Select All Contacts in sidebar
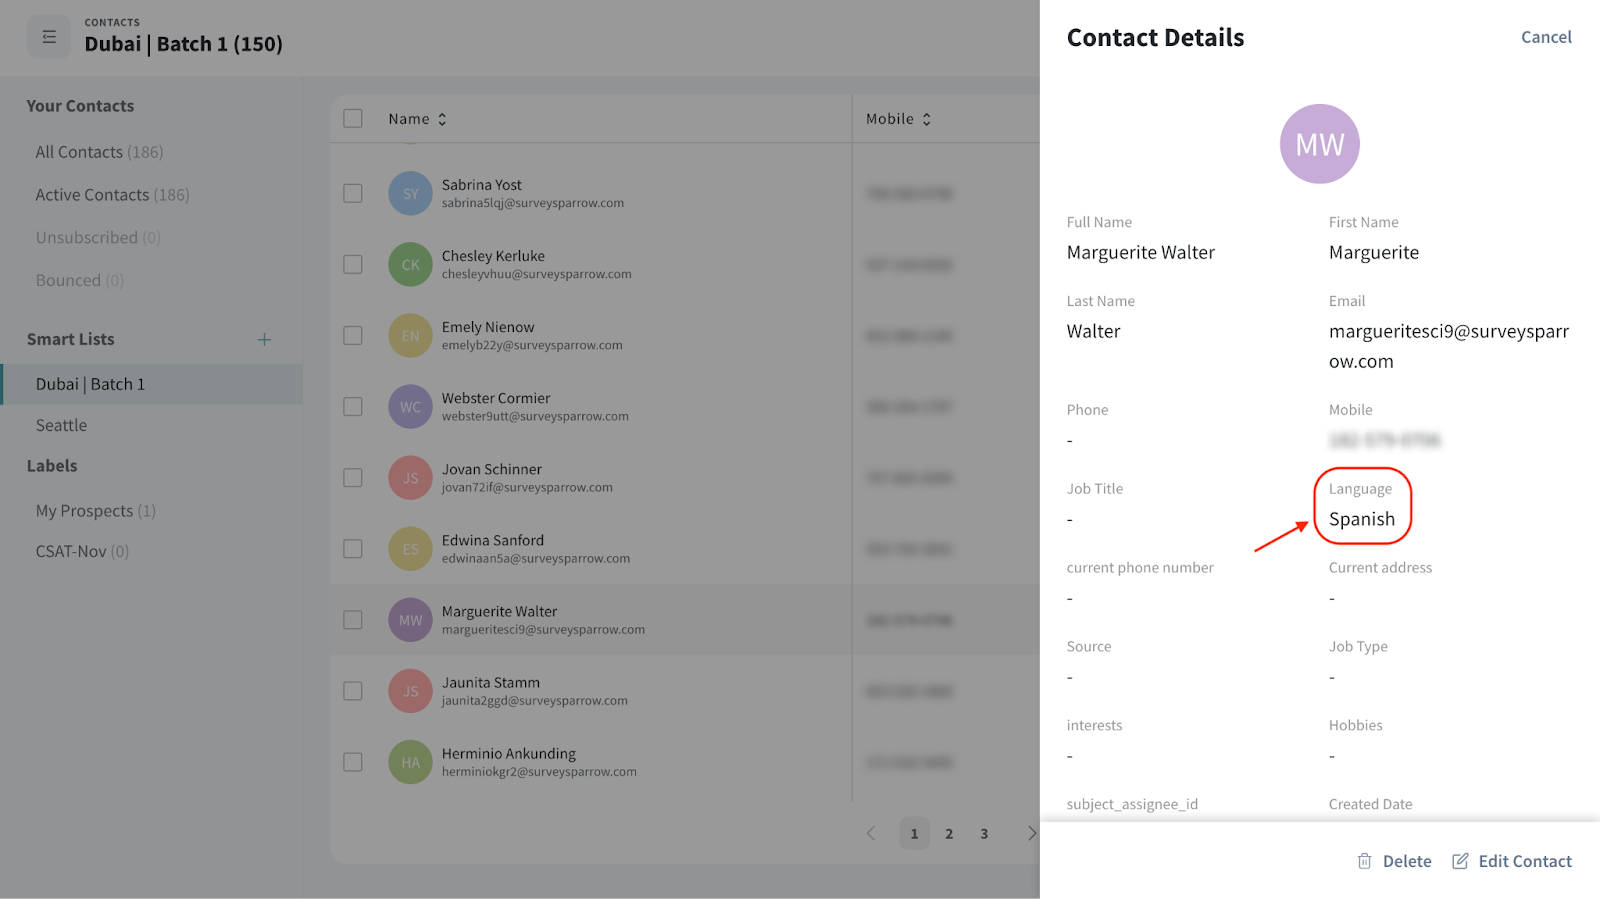Screen dimensions: 1600x899 coord(98,152)
